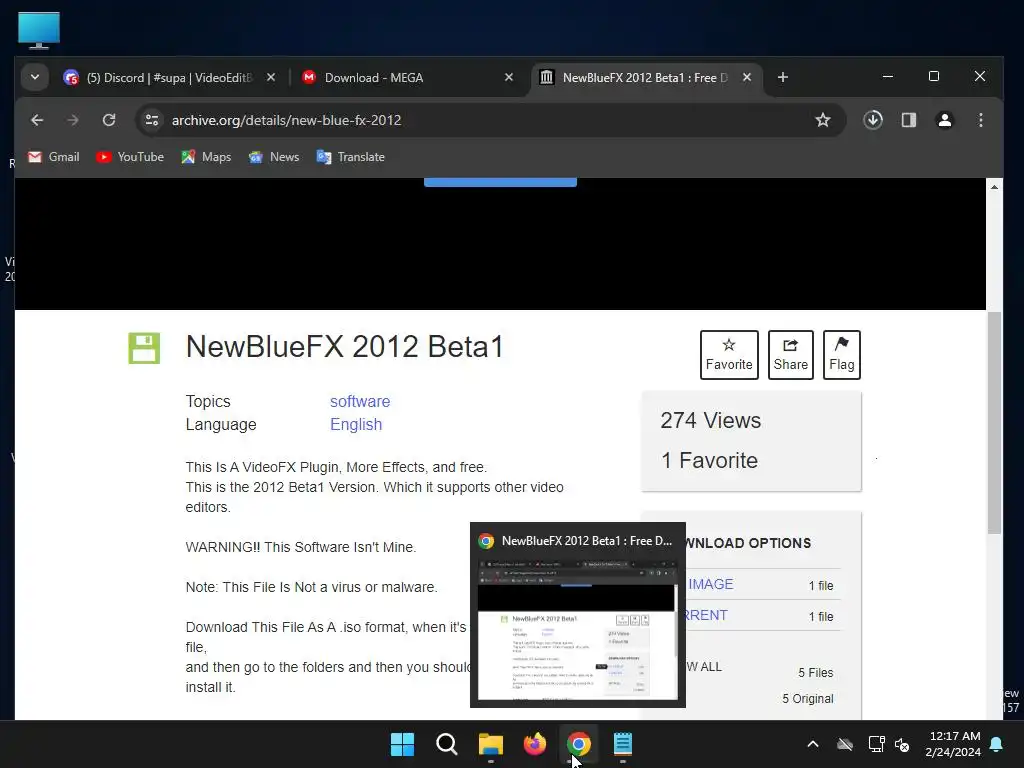This screenshot has width=1024, height=768.
Task: Select the This PC desktop icon
Action: (x=39, y=30)
